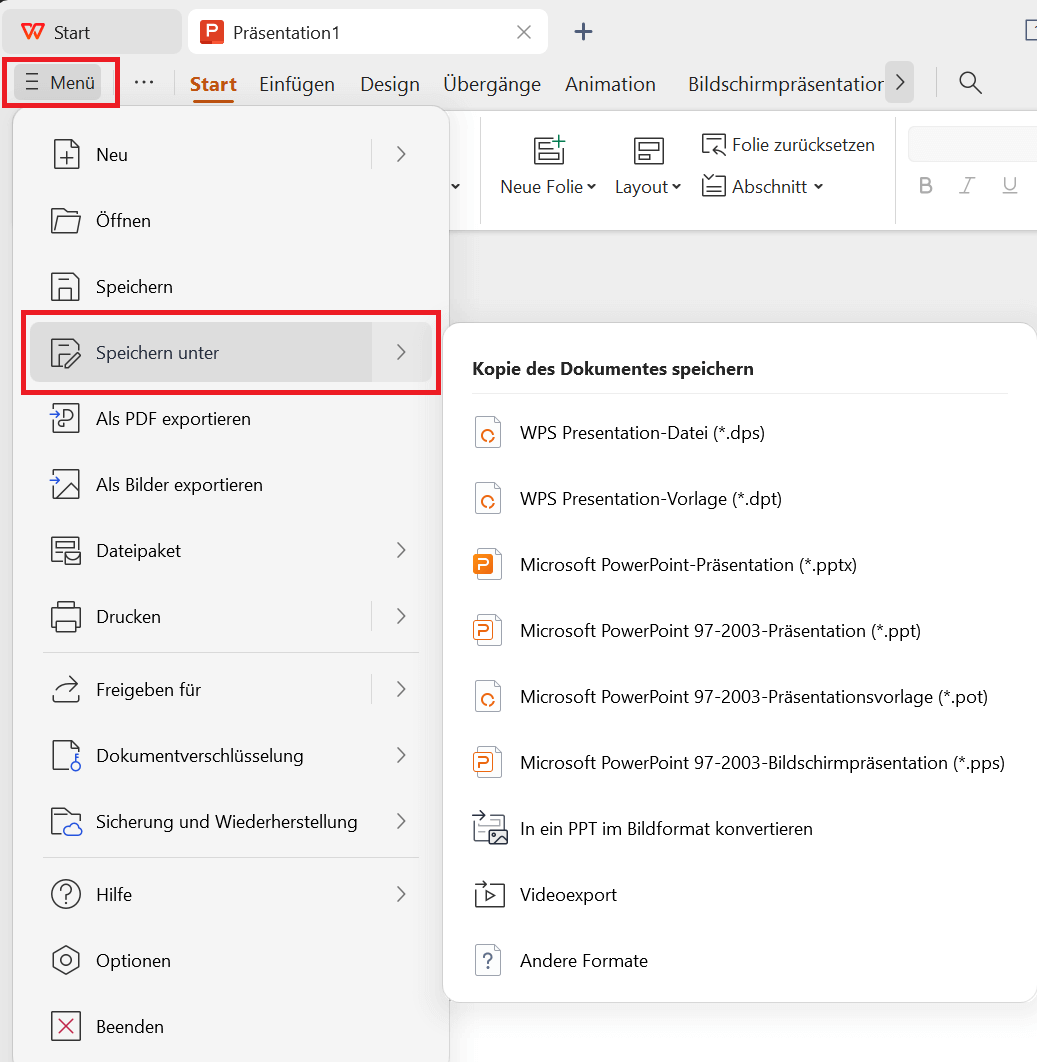Toggle underline formatting button
The image size is (1037, 1062).
click(x=1009, y=186)
